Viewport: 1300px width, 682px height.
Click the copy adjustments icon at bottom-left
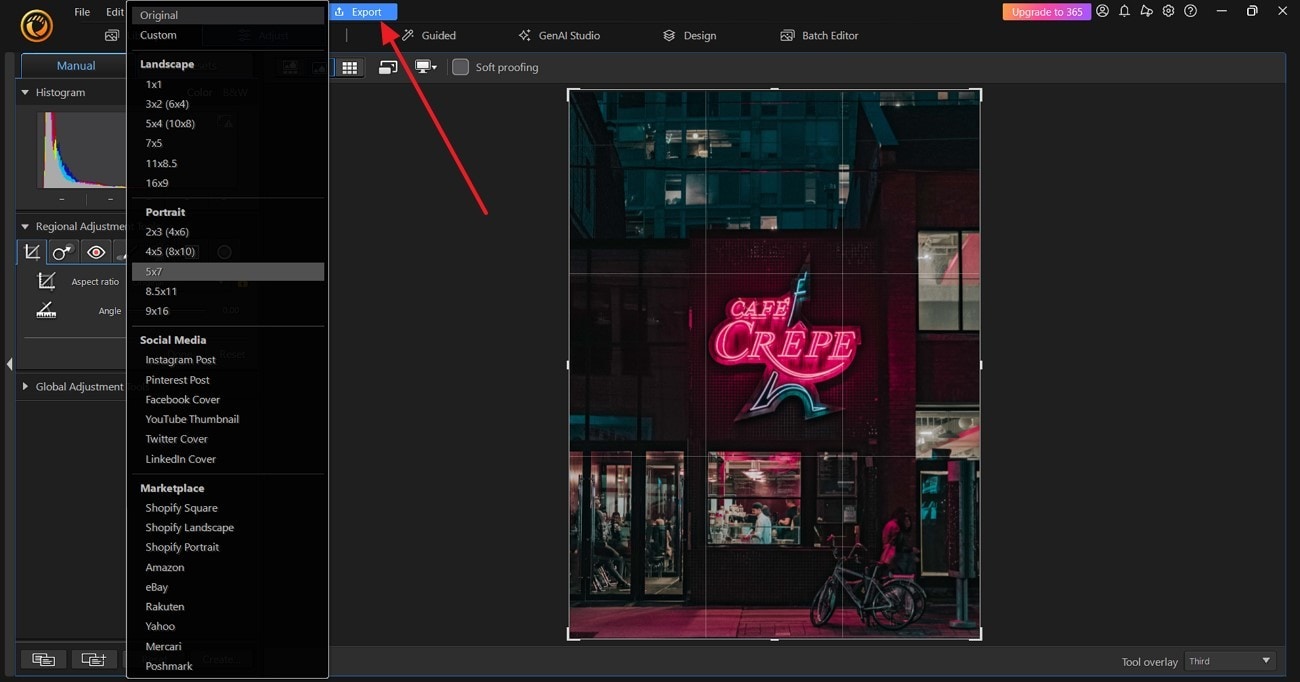click(43, 659)
